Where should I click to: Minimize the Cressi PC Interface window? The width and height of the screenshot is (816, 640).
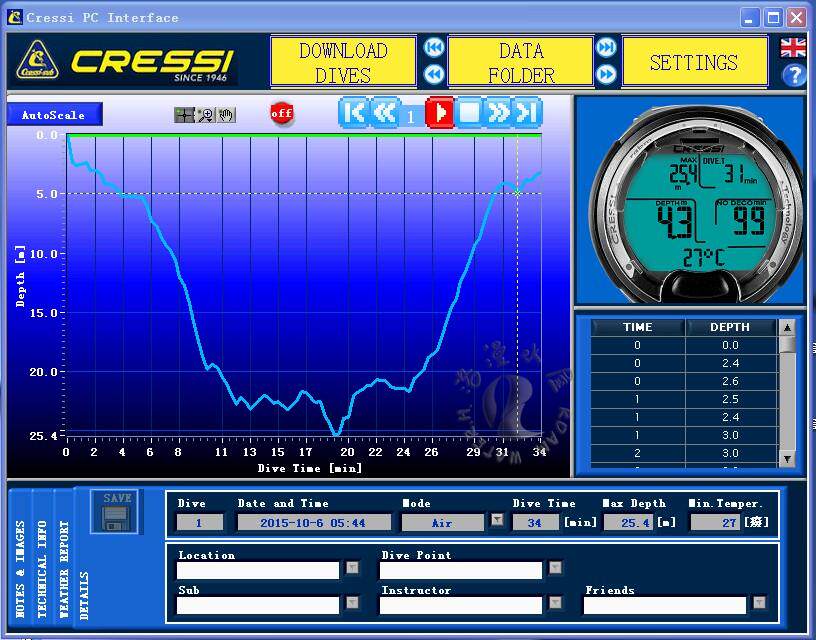point(749,18)
